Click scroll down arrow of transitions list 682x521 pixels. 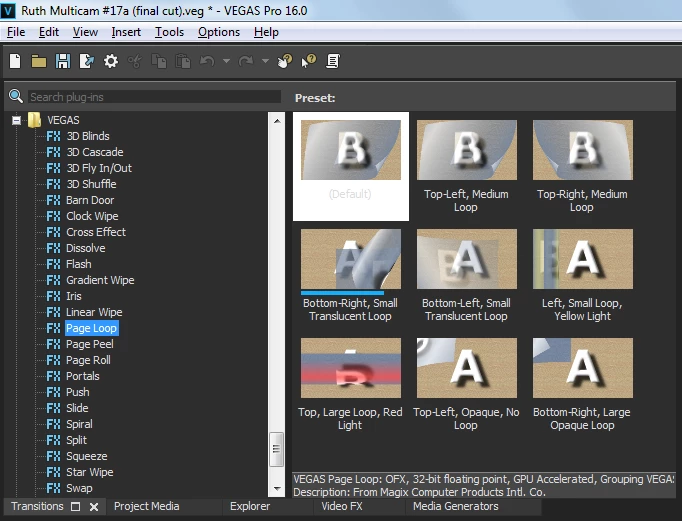(277, 489)
